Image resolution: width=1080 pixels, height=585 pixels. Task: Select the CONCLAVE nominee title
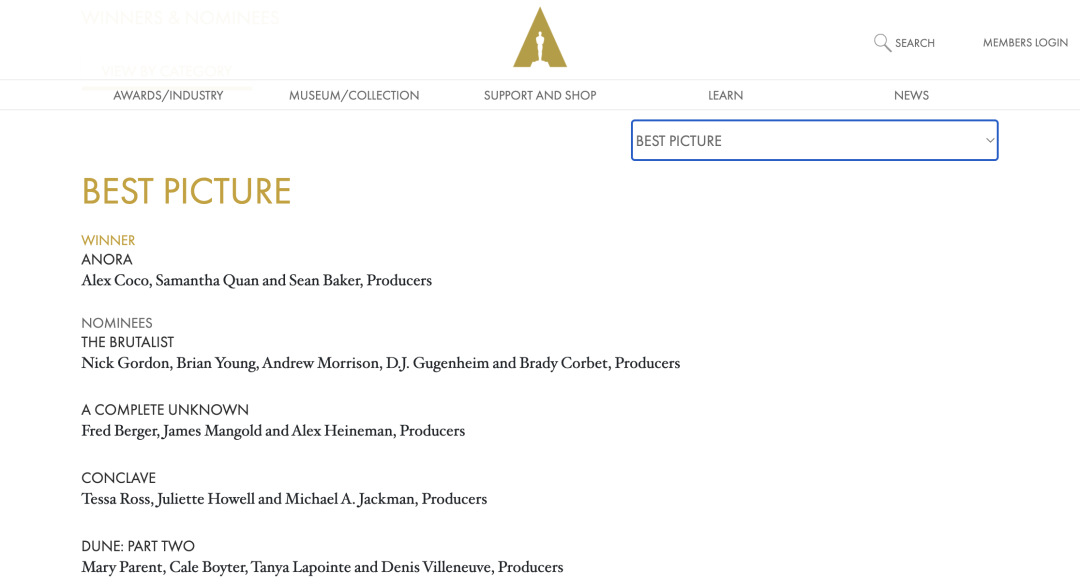click(118, 478)
